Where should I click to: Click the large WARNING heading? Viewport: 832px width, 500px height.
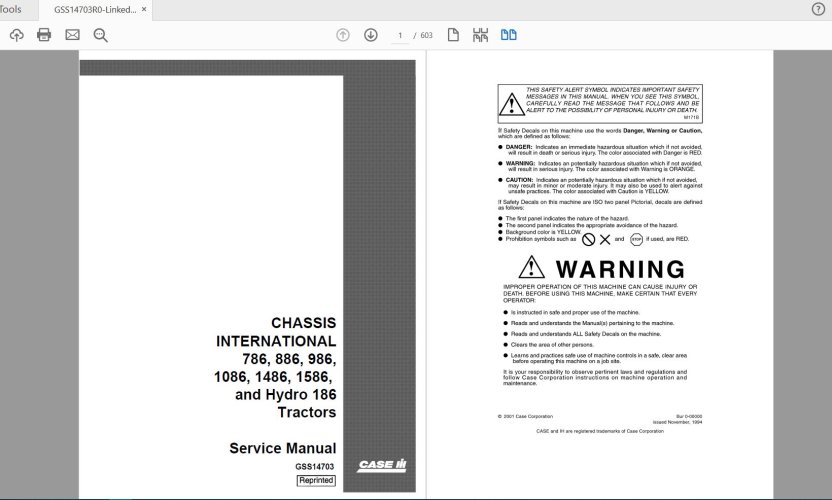(620, 269)
